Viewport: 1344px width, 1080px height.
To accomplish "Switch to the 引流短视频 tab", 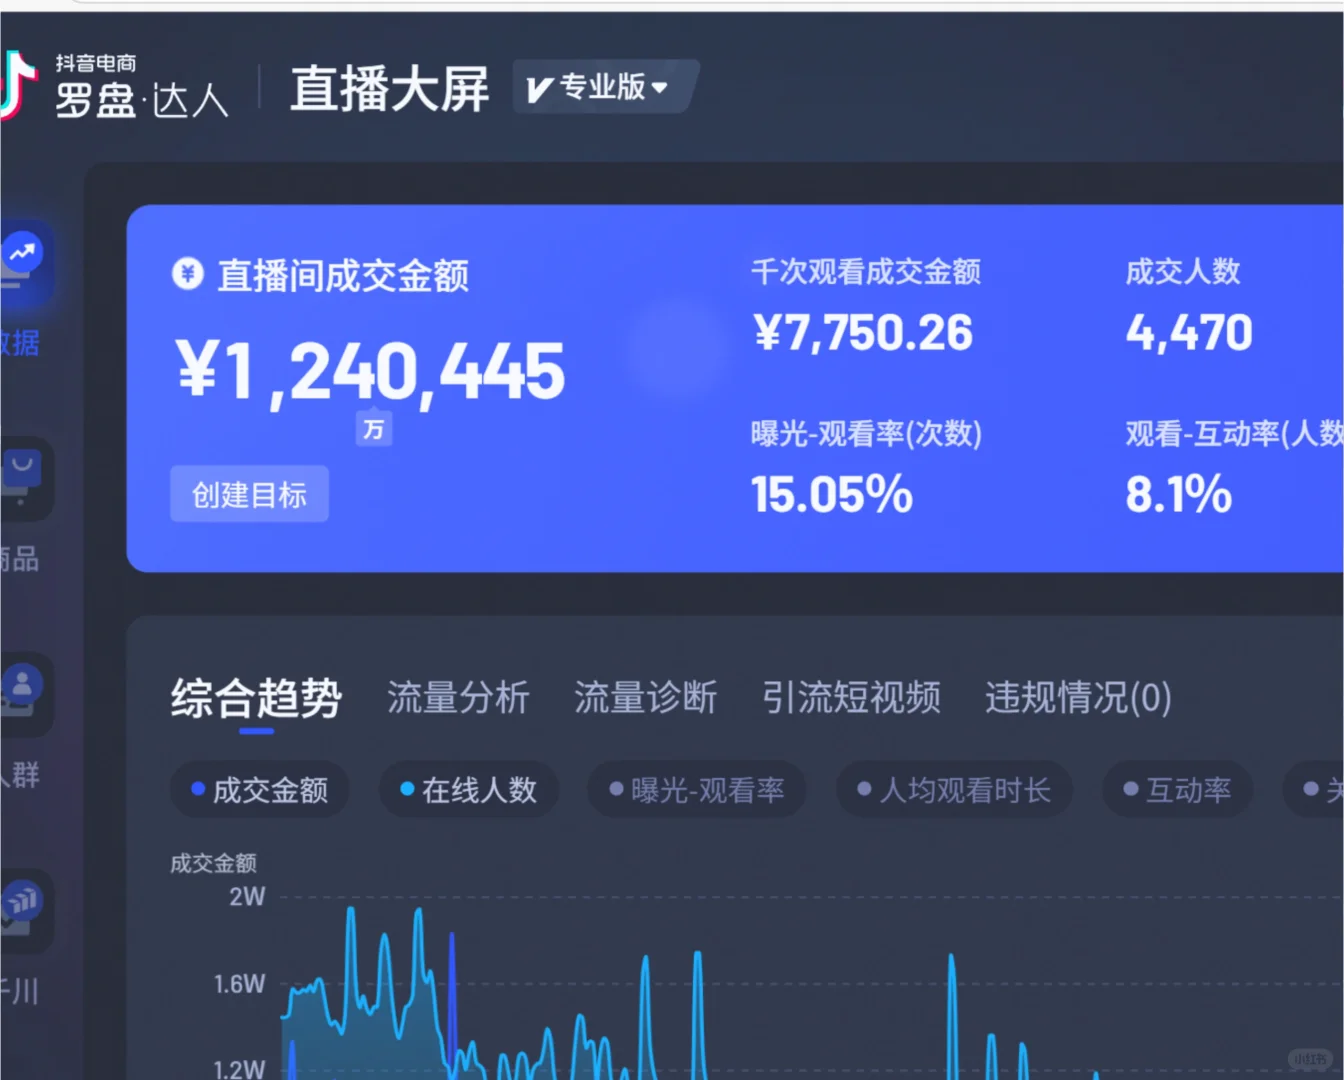I will tap(851, 698).
